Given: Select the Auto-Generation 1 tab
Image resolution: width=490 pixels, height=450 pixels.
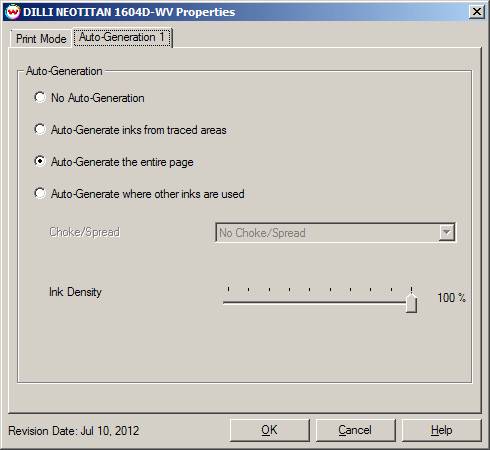Looking at the screenshot, I should (122, 37).
